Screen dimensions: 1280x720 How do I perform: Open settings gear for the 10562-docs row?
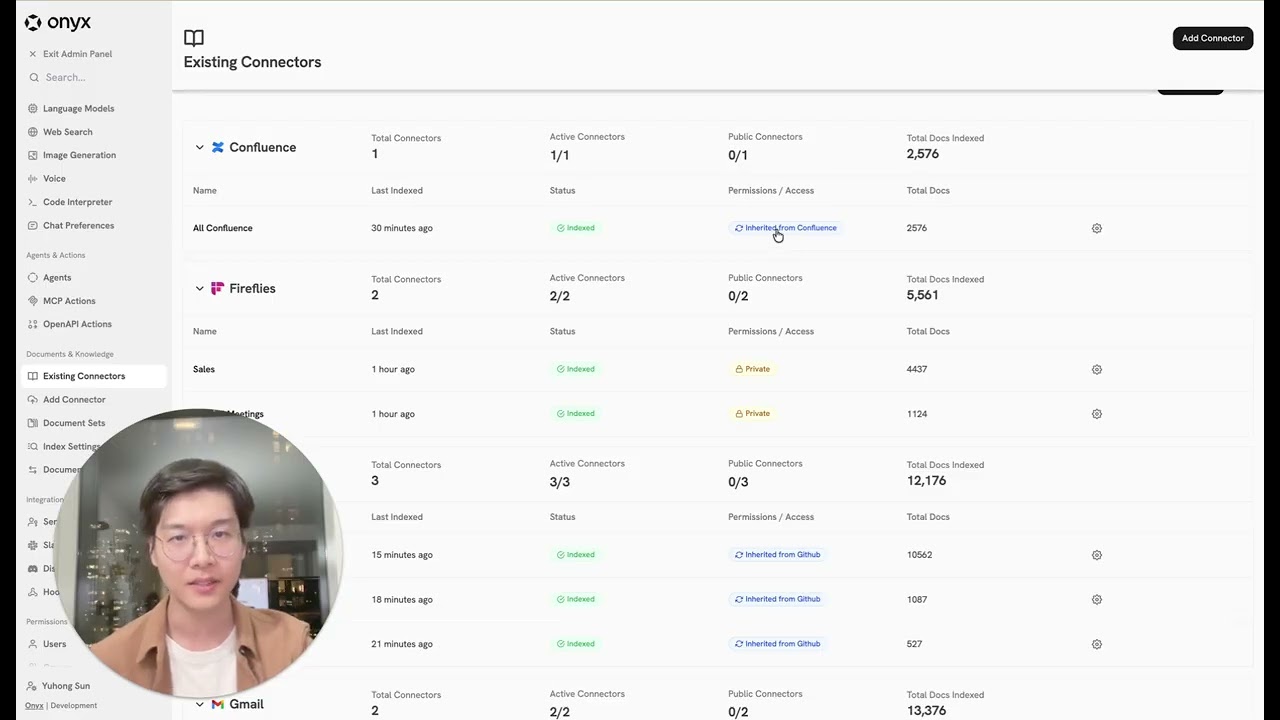point(1097,555)
